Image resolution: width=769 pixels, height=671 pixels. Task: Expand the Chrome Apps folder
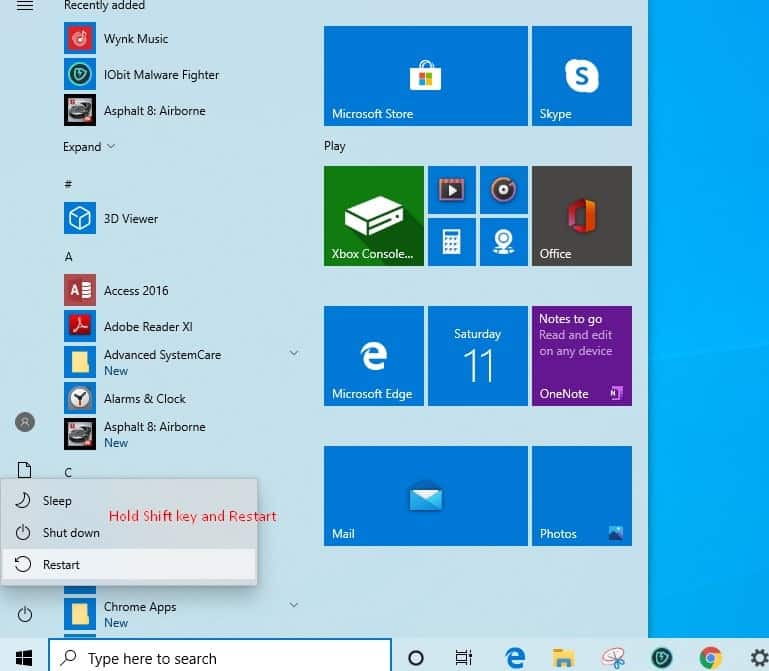click(x=294, y=605)
